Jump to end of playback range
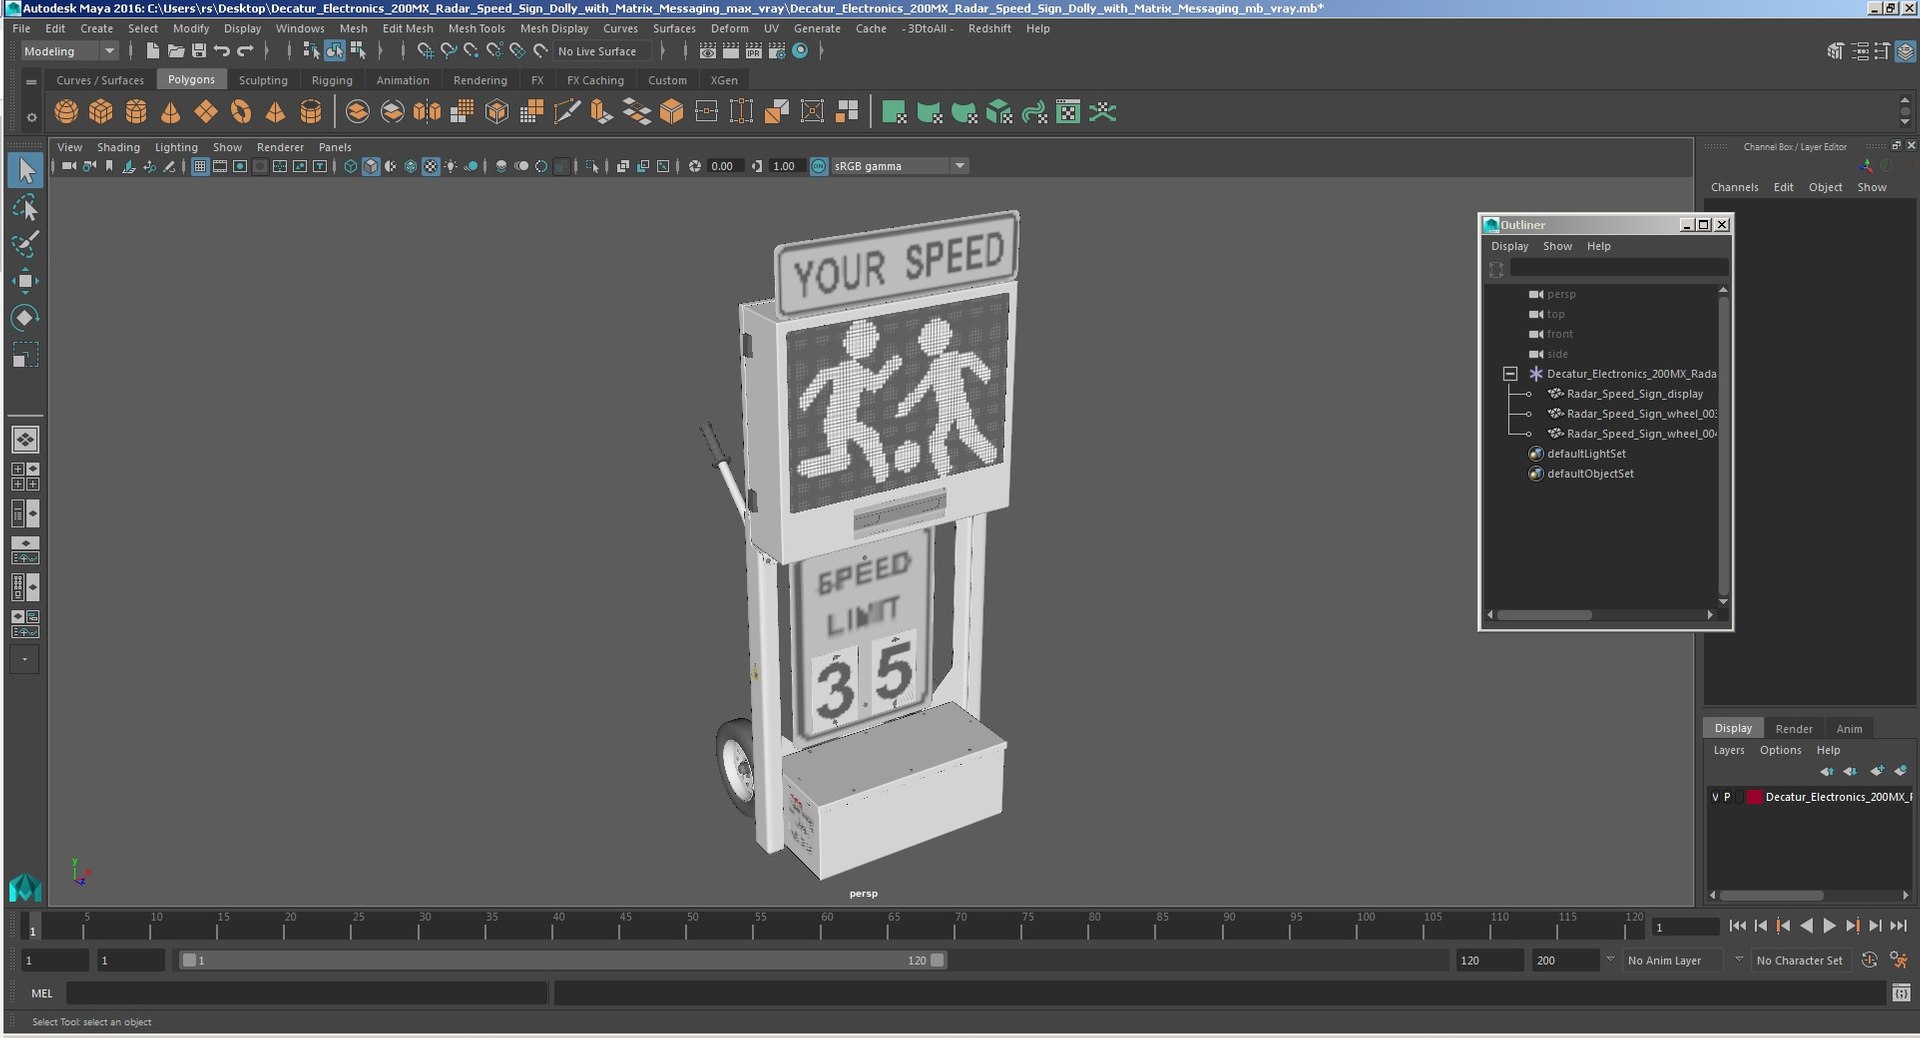 tap(1898, 926)
